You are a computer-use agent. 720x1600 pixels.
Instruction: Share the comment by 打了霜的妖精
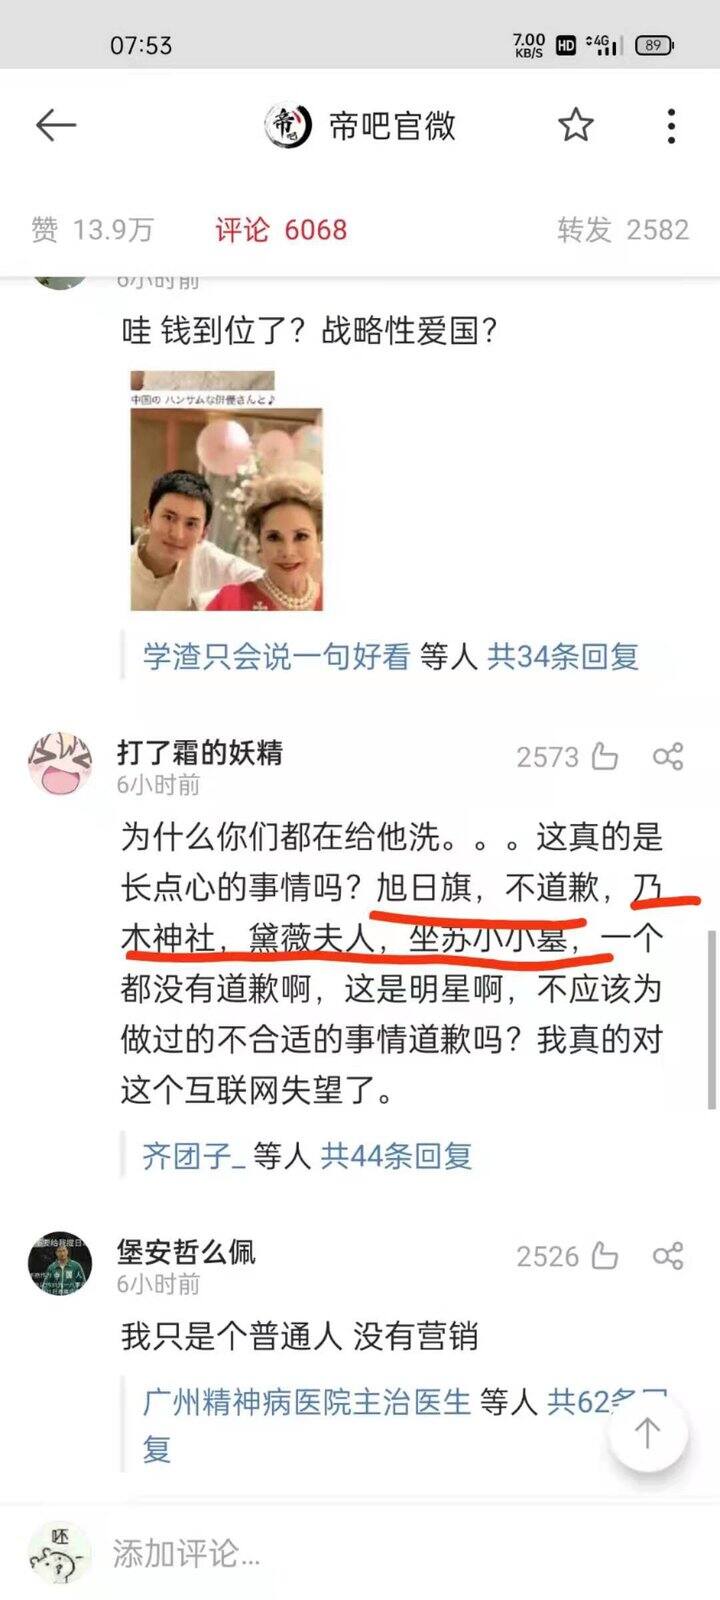[668, 757]
